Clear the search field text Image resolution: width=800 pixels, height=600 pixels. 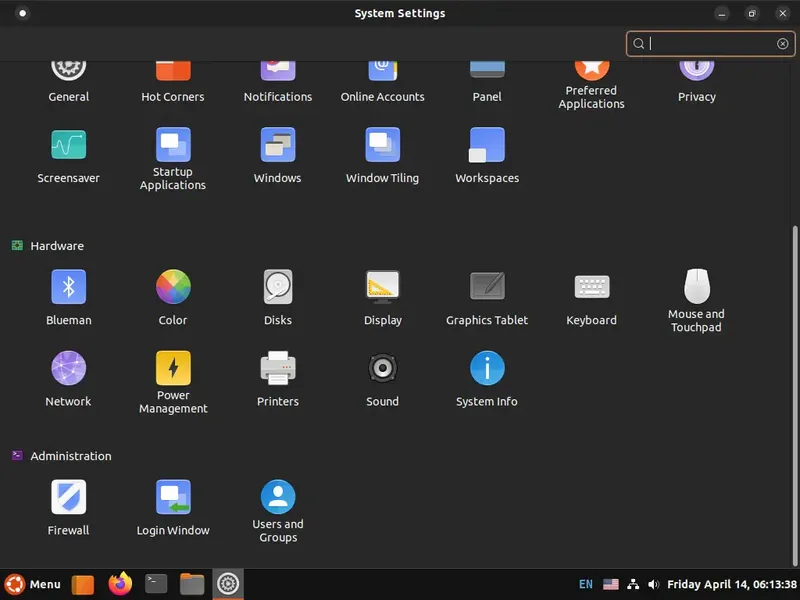point(782,44)
